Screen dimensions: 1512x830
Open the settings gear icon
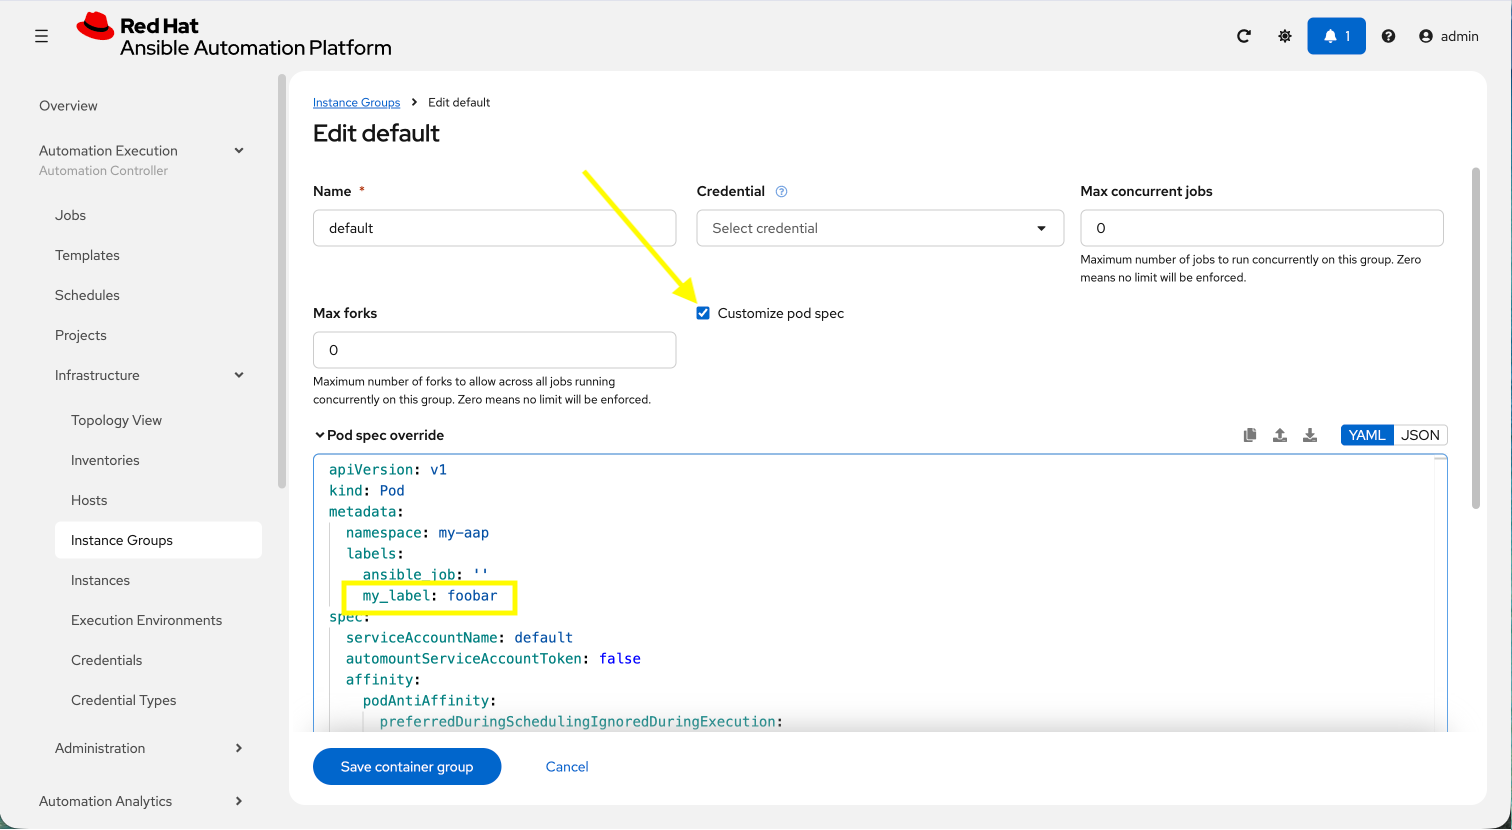pos(1285,35)
